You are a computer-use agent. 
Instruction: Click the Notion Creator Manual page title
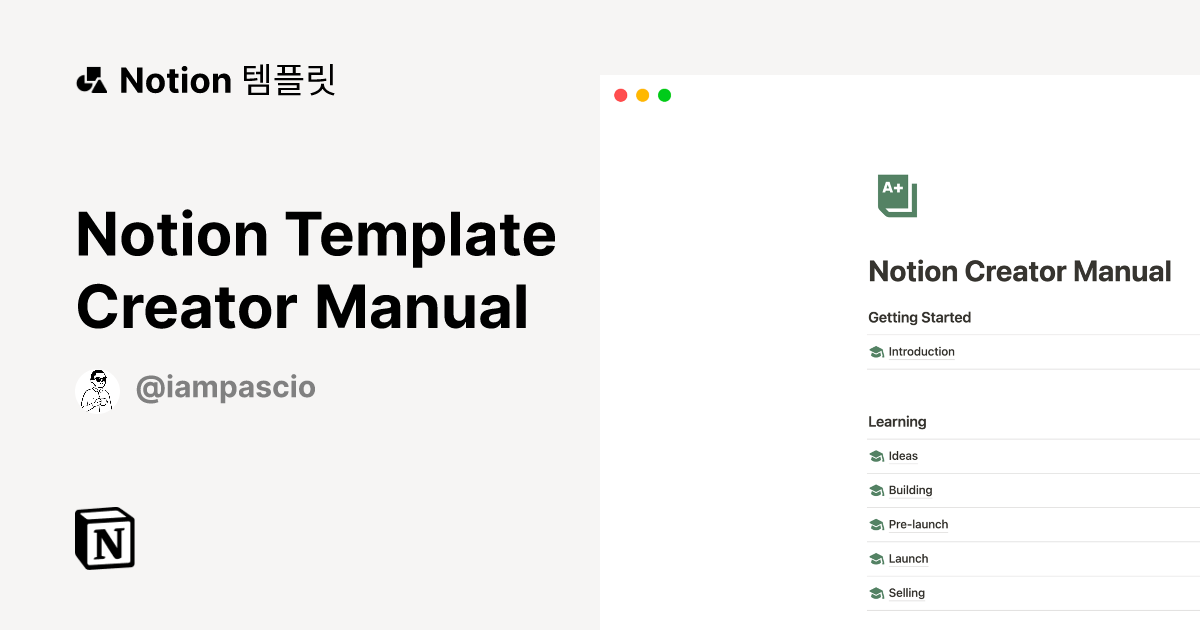coord(1019,271)
